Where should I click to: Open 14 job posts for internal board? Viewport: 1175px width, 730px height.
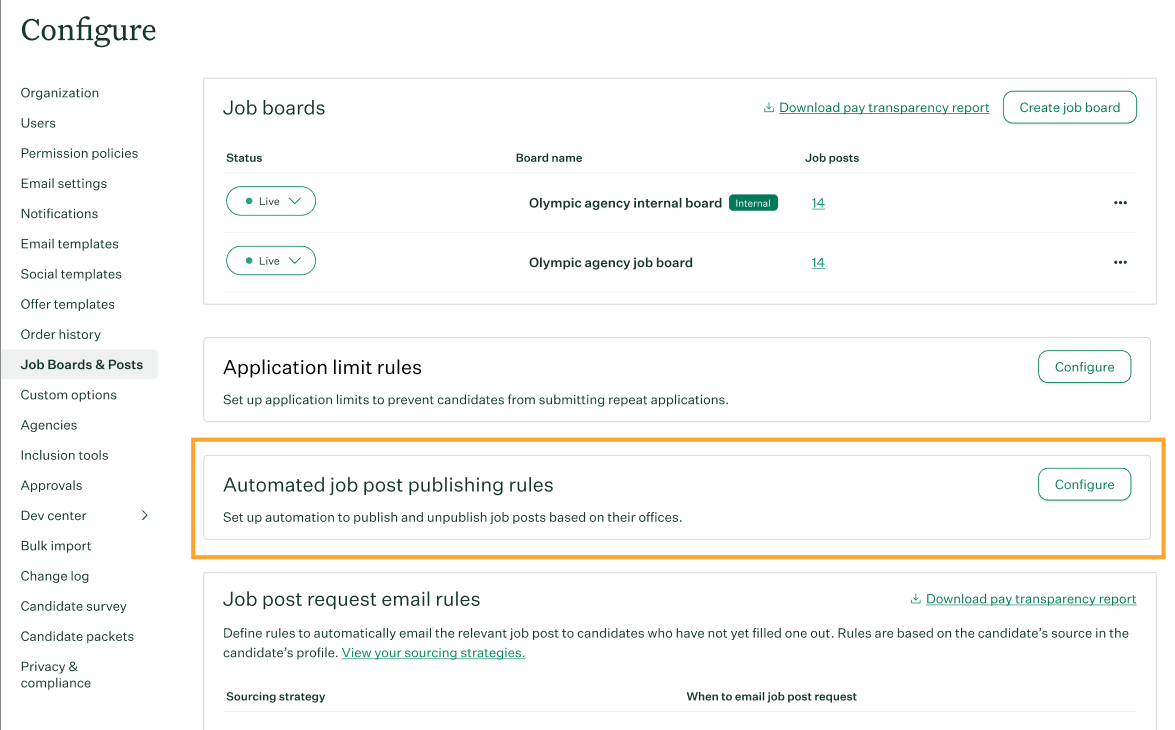pyautogui.click(x=818, y=202)
